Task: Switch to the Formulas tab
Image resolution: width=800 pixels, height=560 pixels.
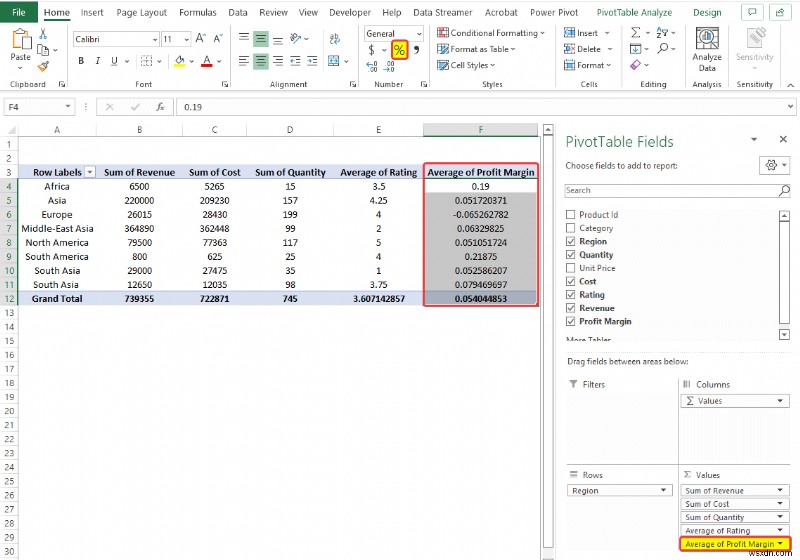Action: (197, 12)
